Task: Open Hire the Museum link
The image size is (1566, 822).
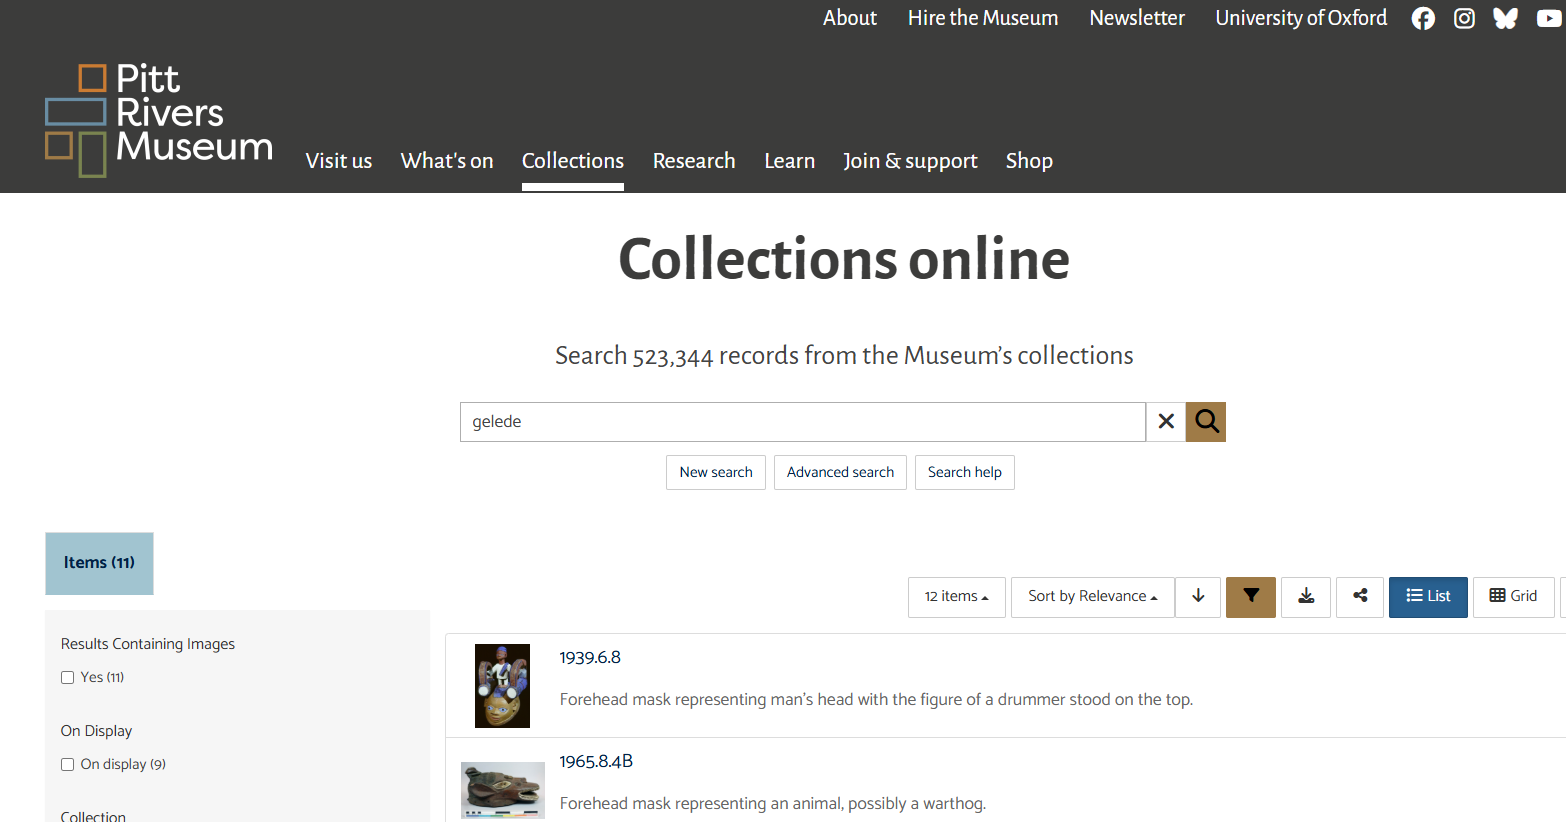Action: (983, 18)
